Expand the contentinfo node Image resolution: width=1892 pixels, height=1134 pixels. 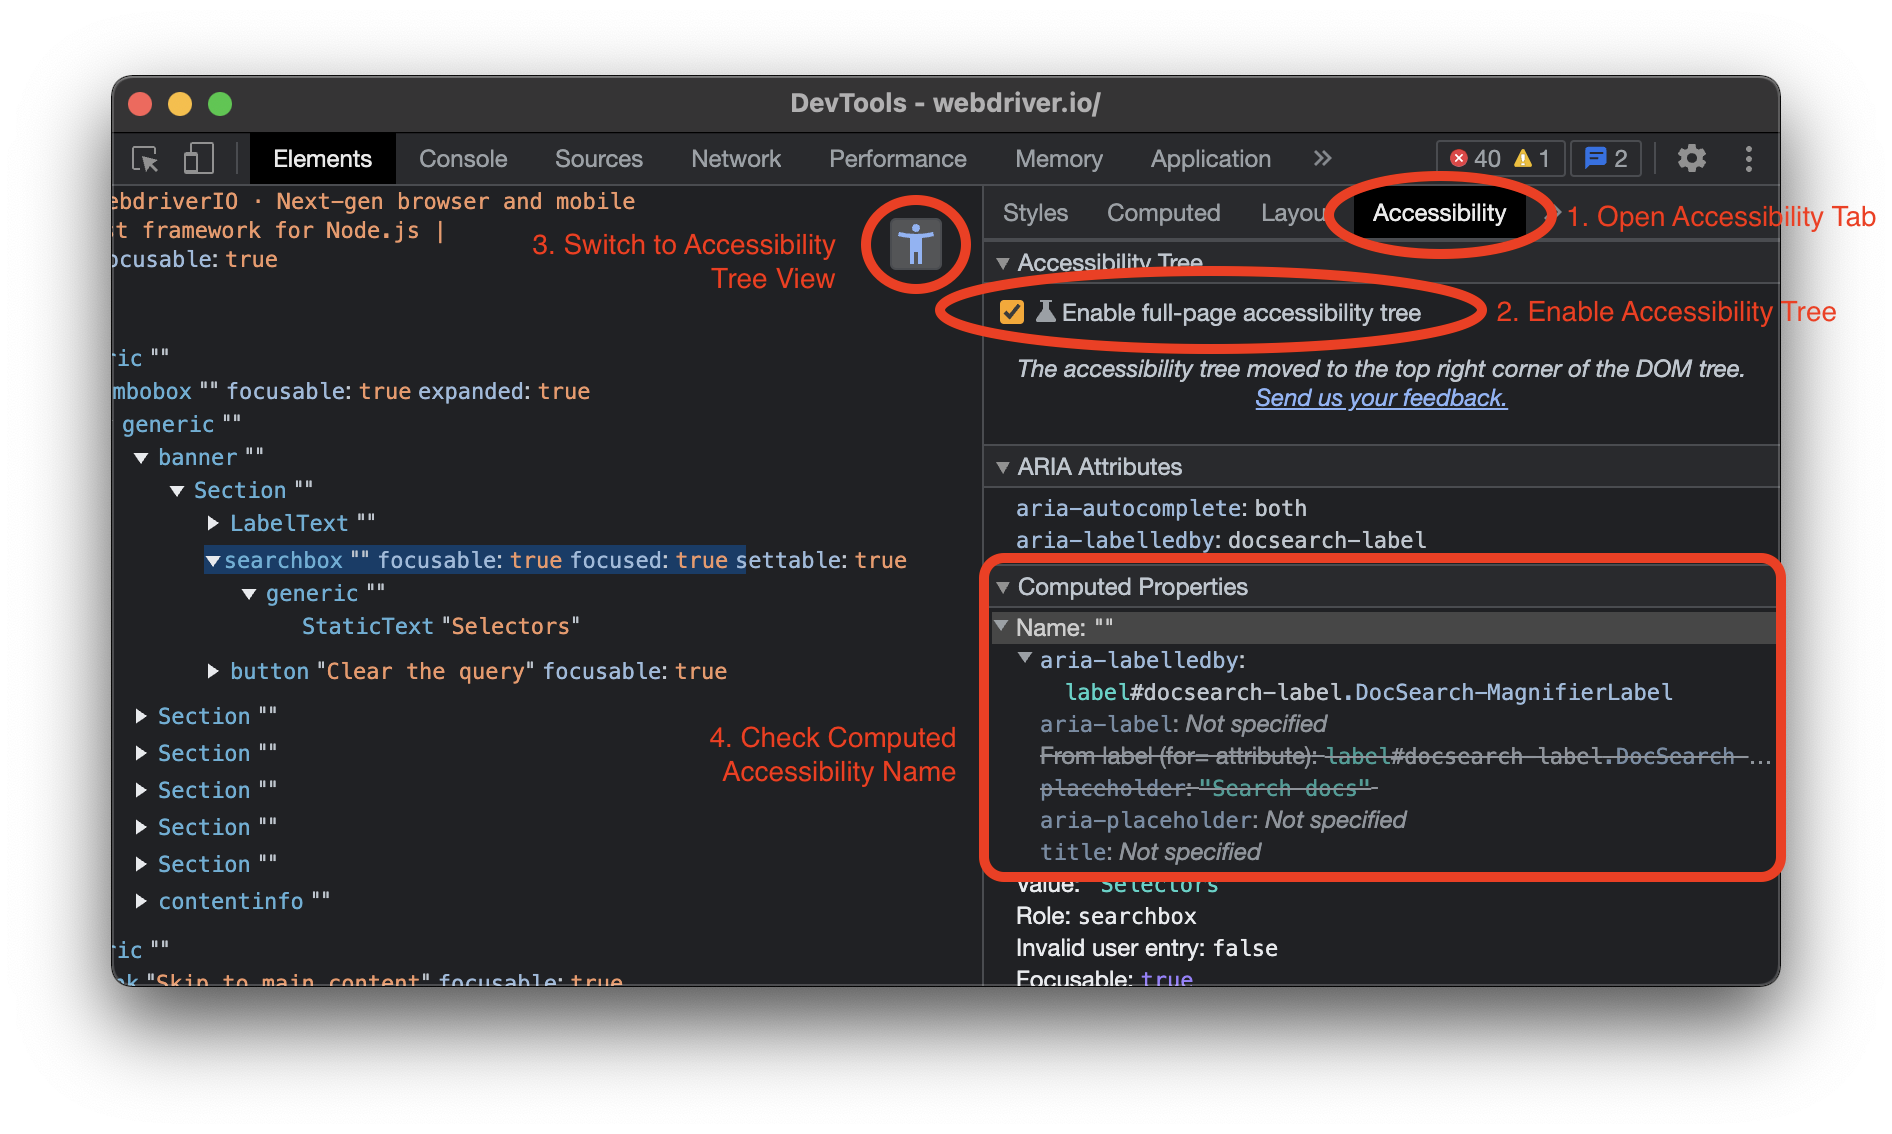141,900
